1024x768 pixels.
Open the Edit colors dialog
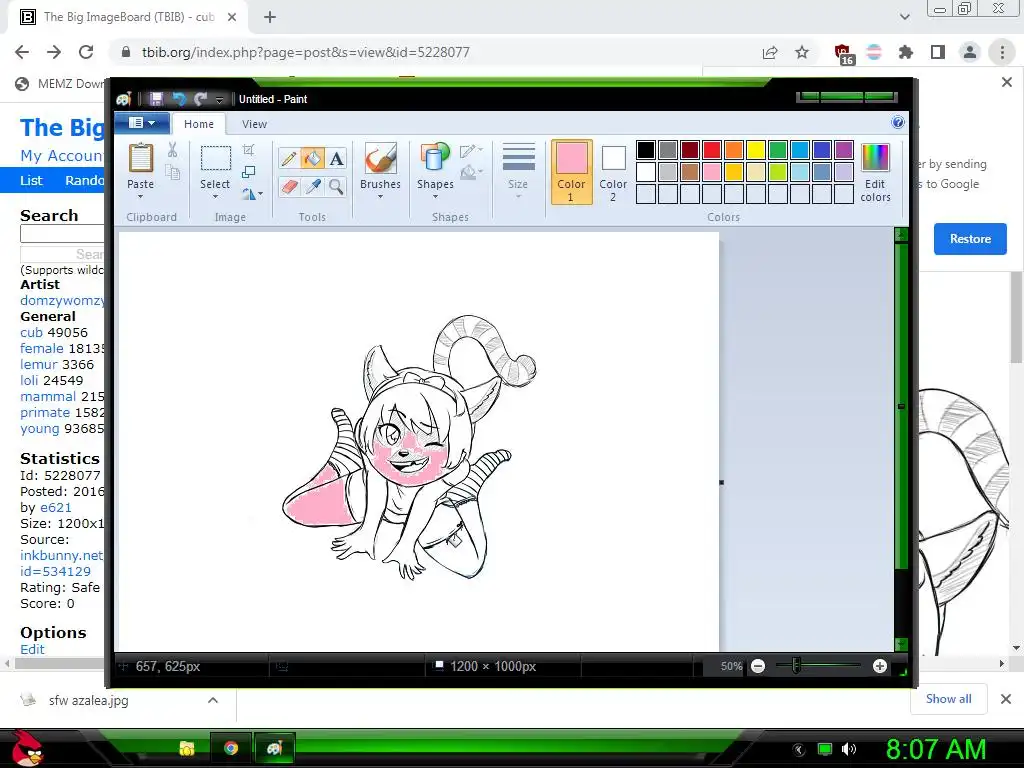(875, 172)
